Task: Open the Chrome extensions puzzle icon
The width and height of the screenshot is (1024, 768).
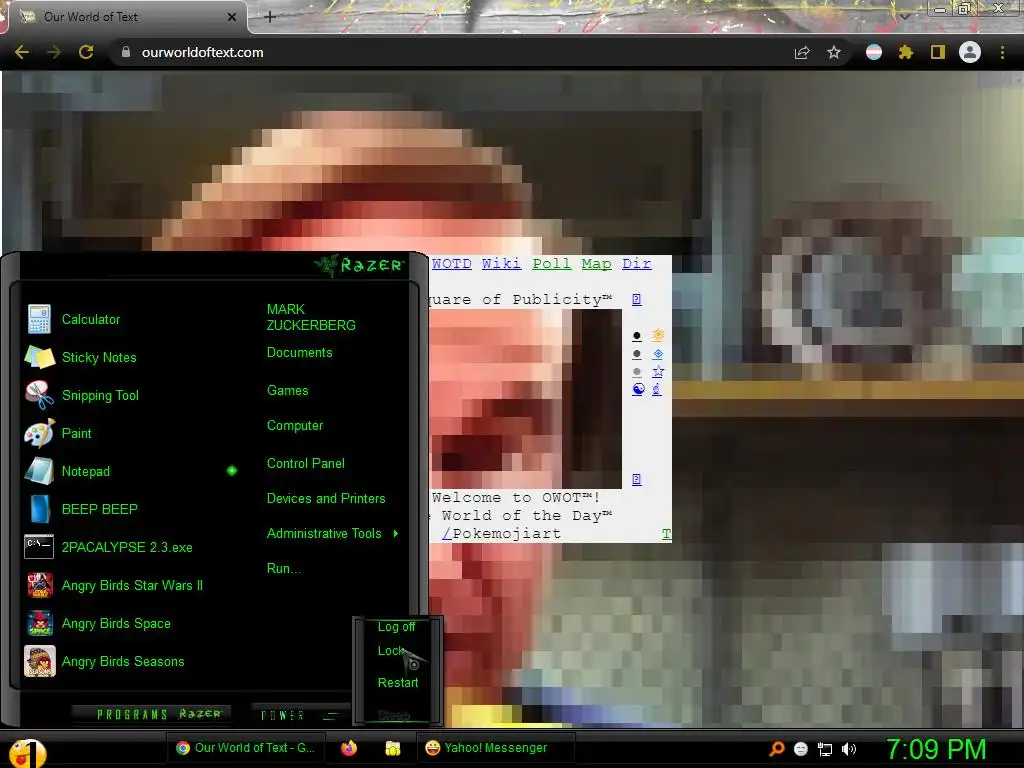Action: pos(905,52)
